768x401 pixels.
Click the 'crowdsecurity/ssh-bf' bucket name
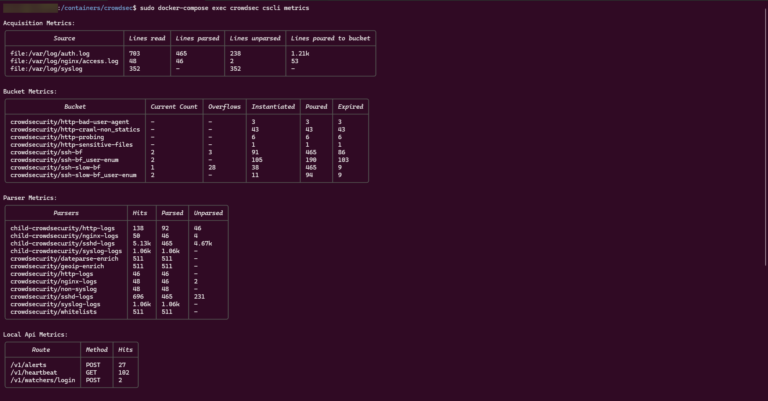pyautogui.click(x=46, y=152)
